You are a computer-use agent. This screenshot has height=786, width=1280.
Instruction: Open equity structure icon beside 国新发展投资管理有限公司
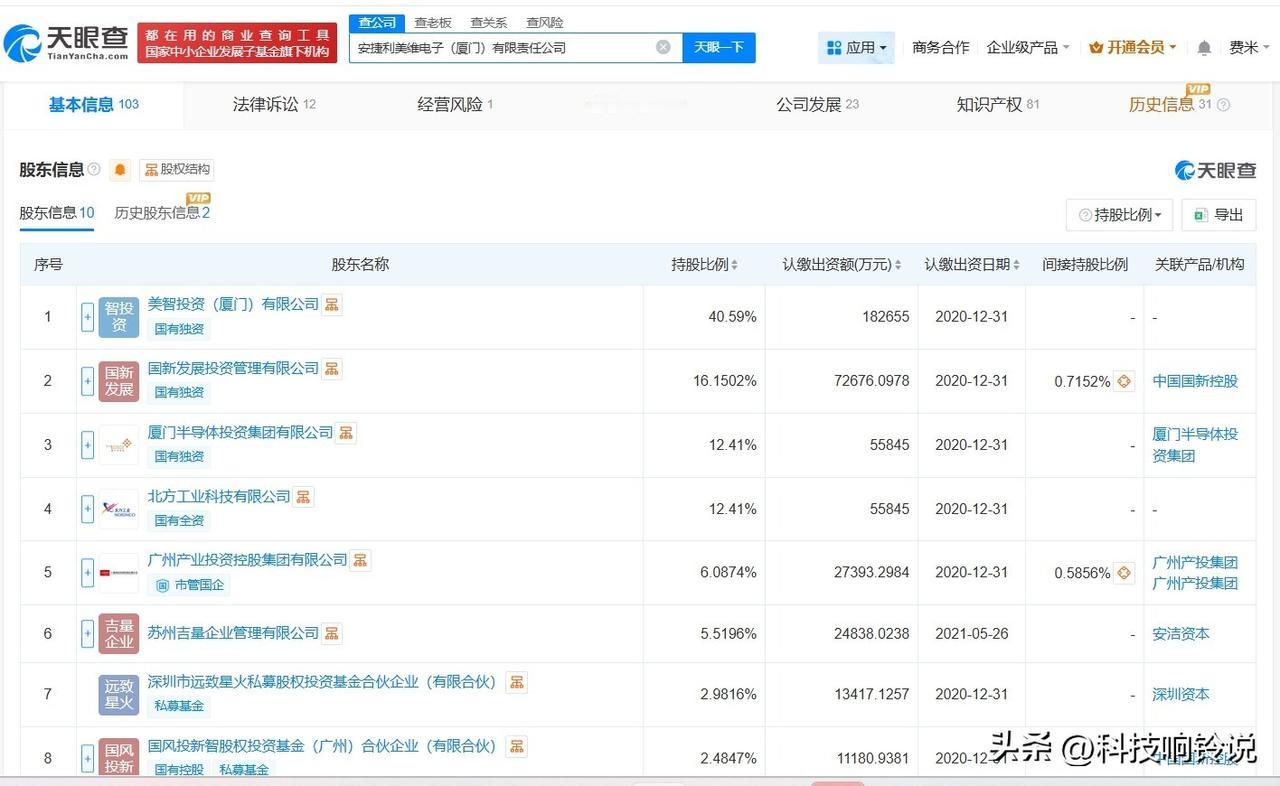332,368
